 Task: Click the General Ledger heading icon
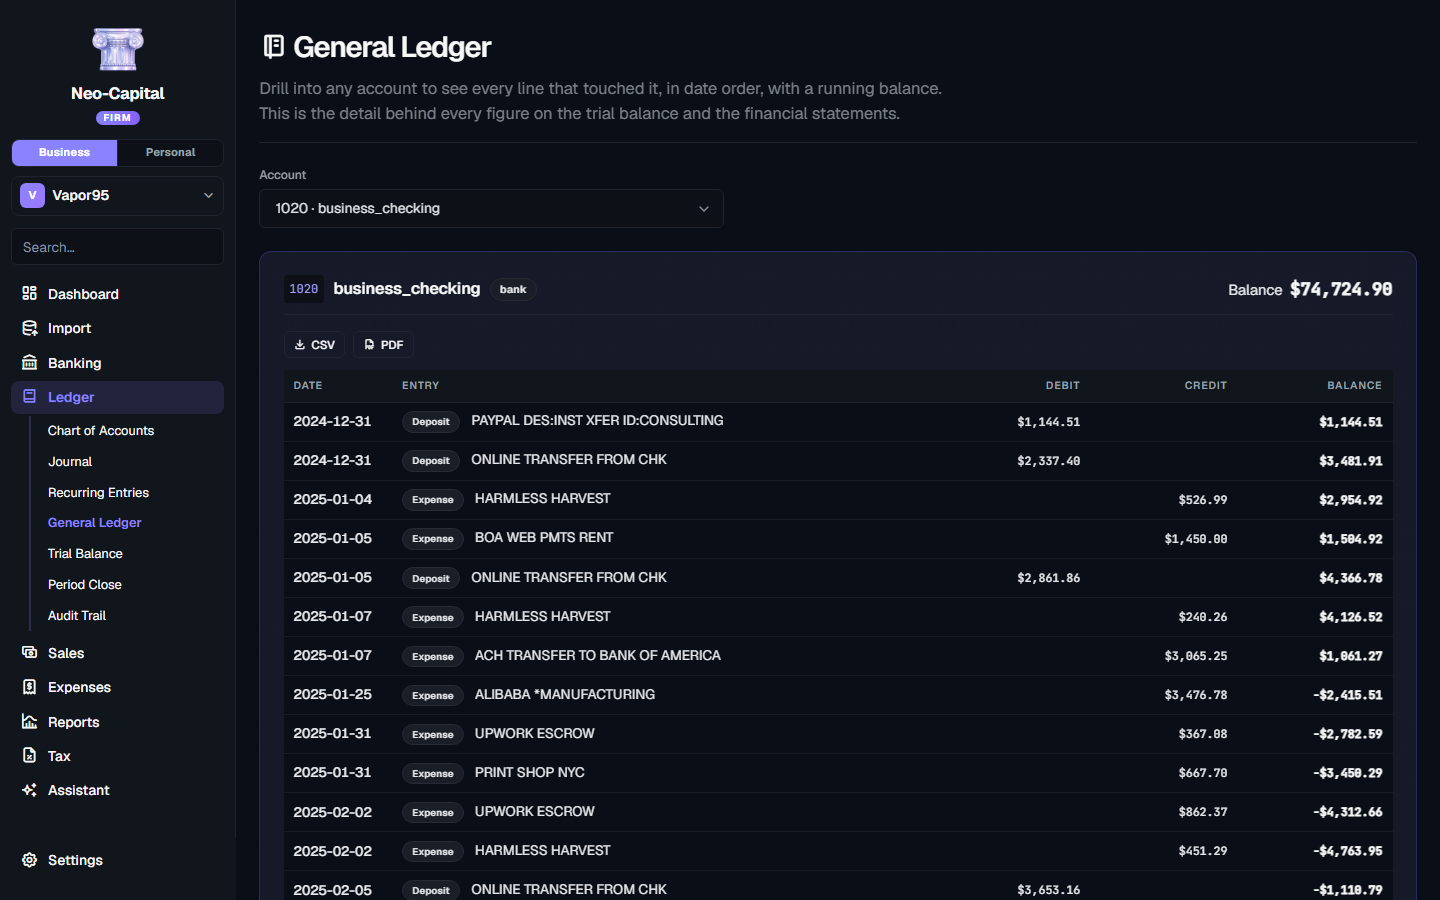click(x=273, y=46)
